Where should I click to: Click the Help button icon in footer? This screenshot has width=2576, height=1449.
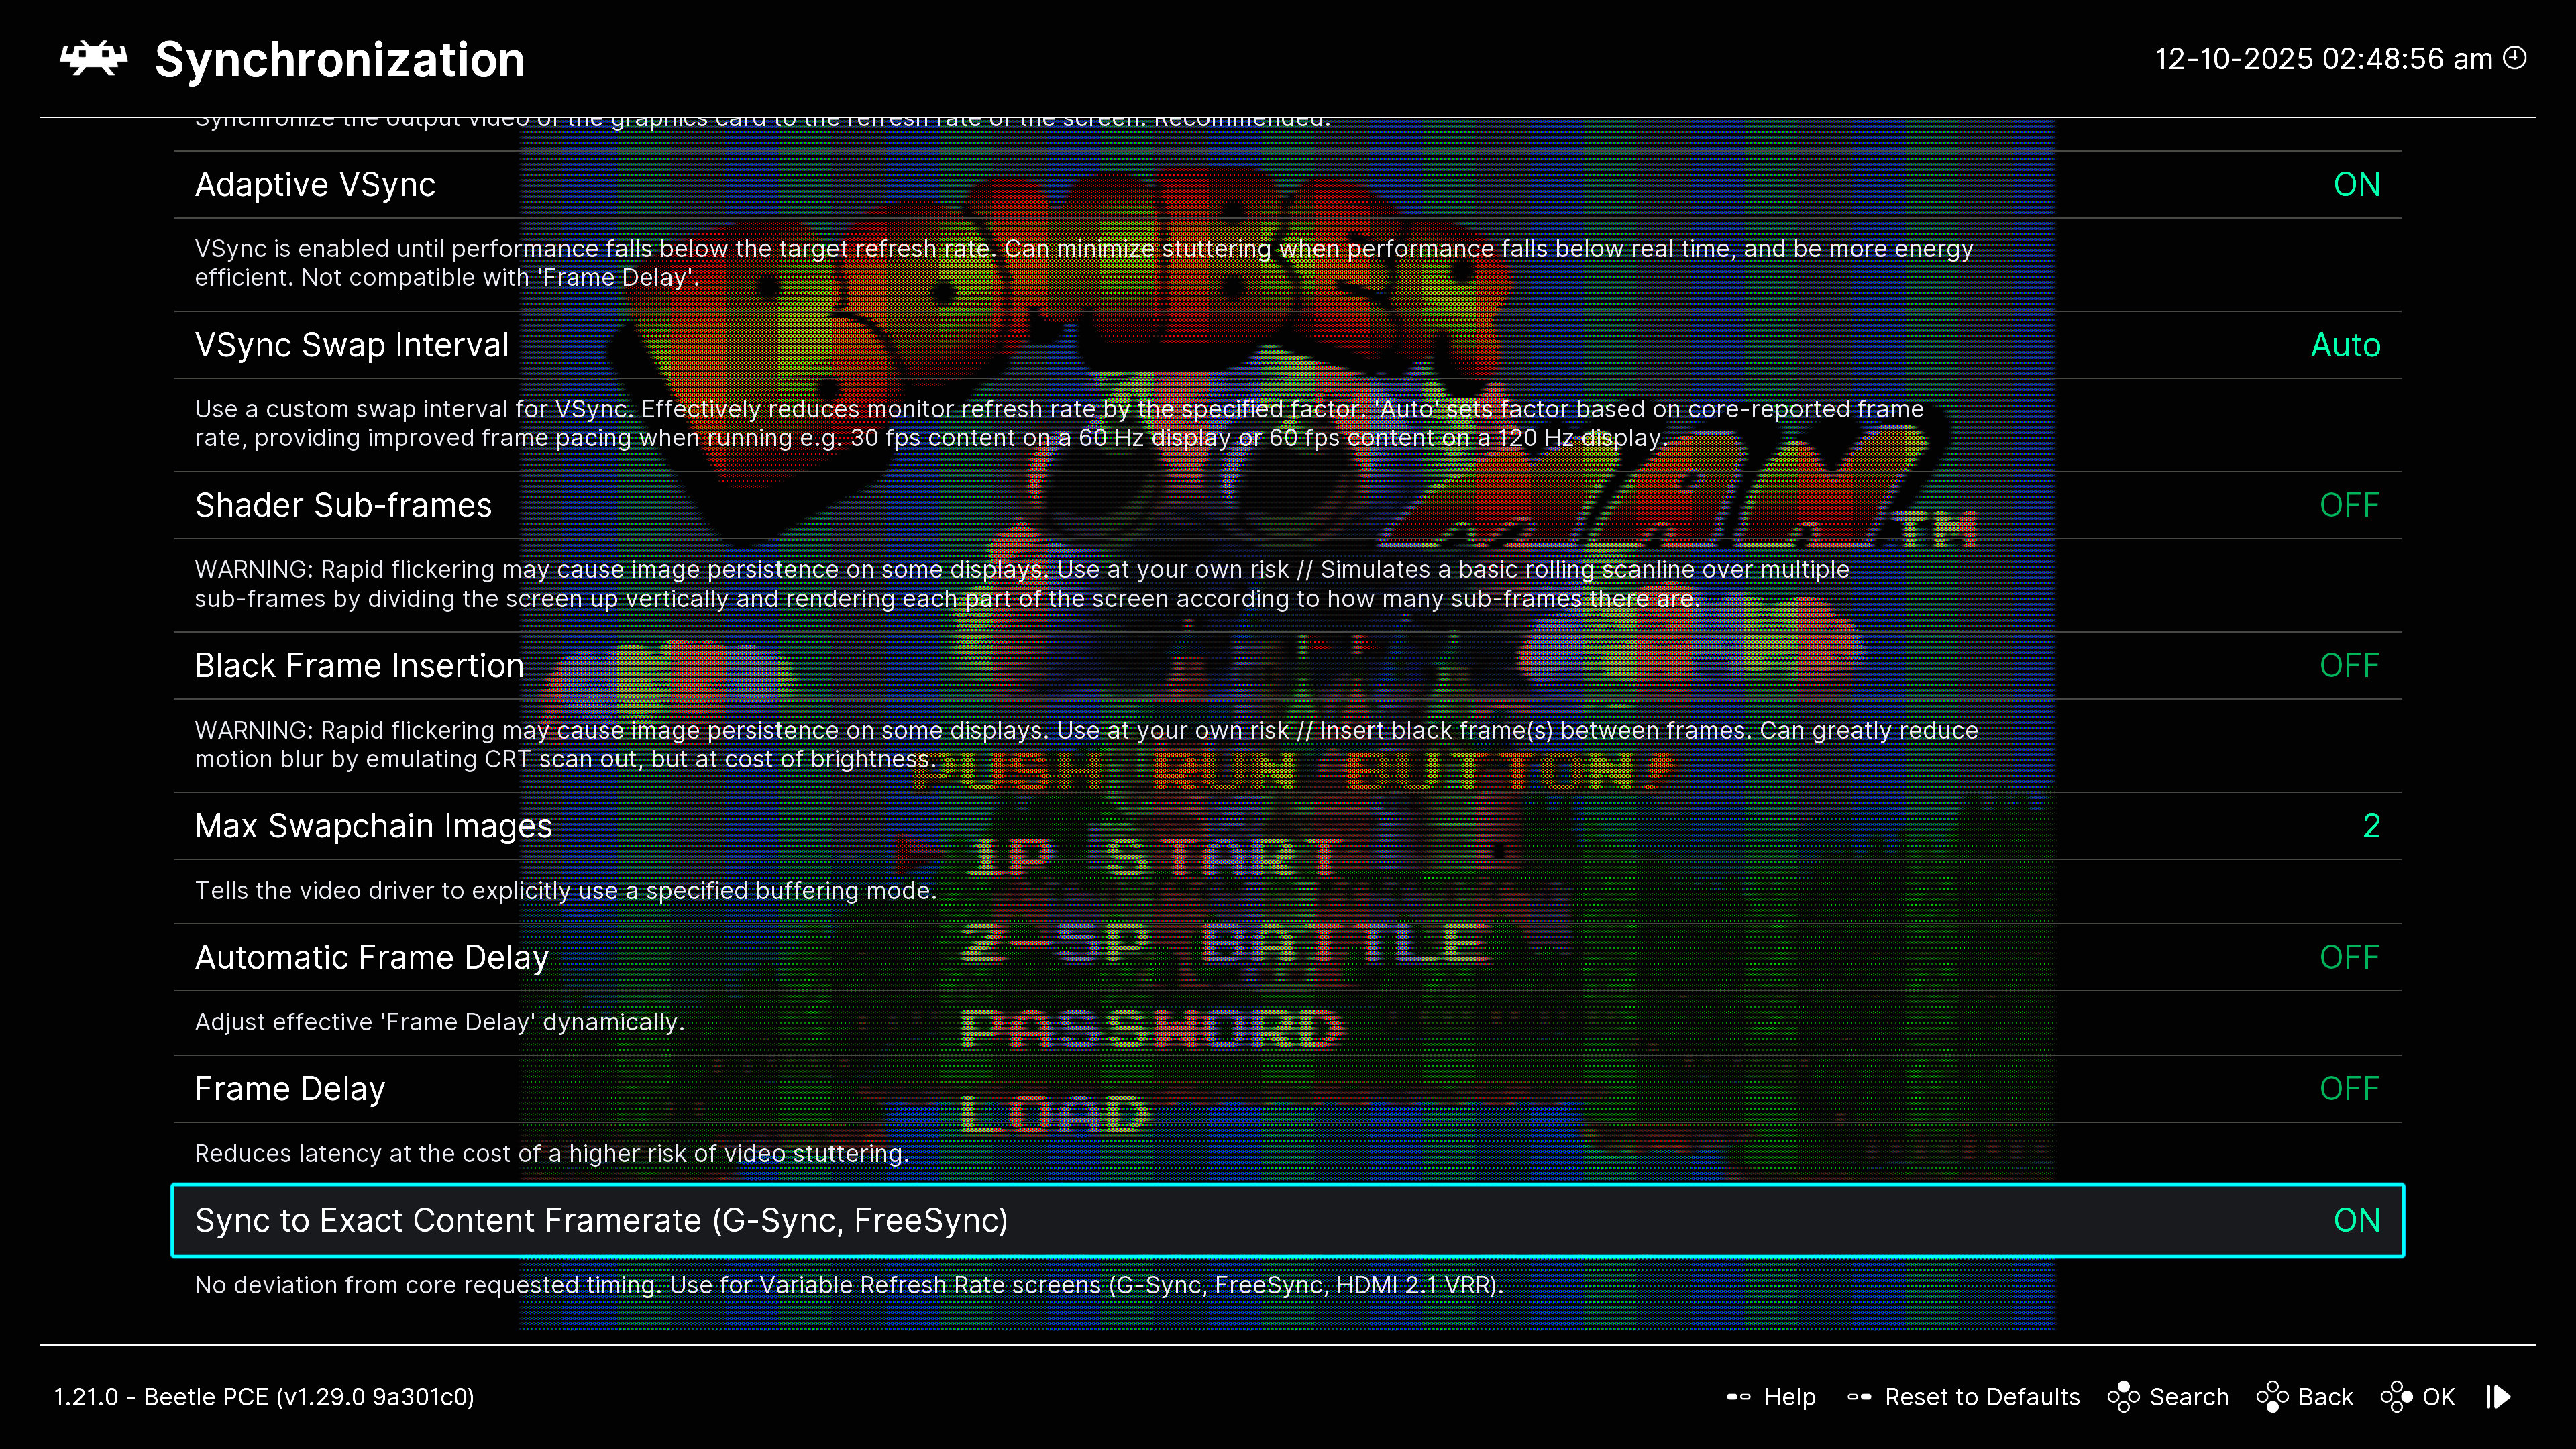pos(1738,1397)
